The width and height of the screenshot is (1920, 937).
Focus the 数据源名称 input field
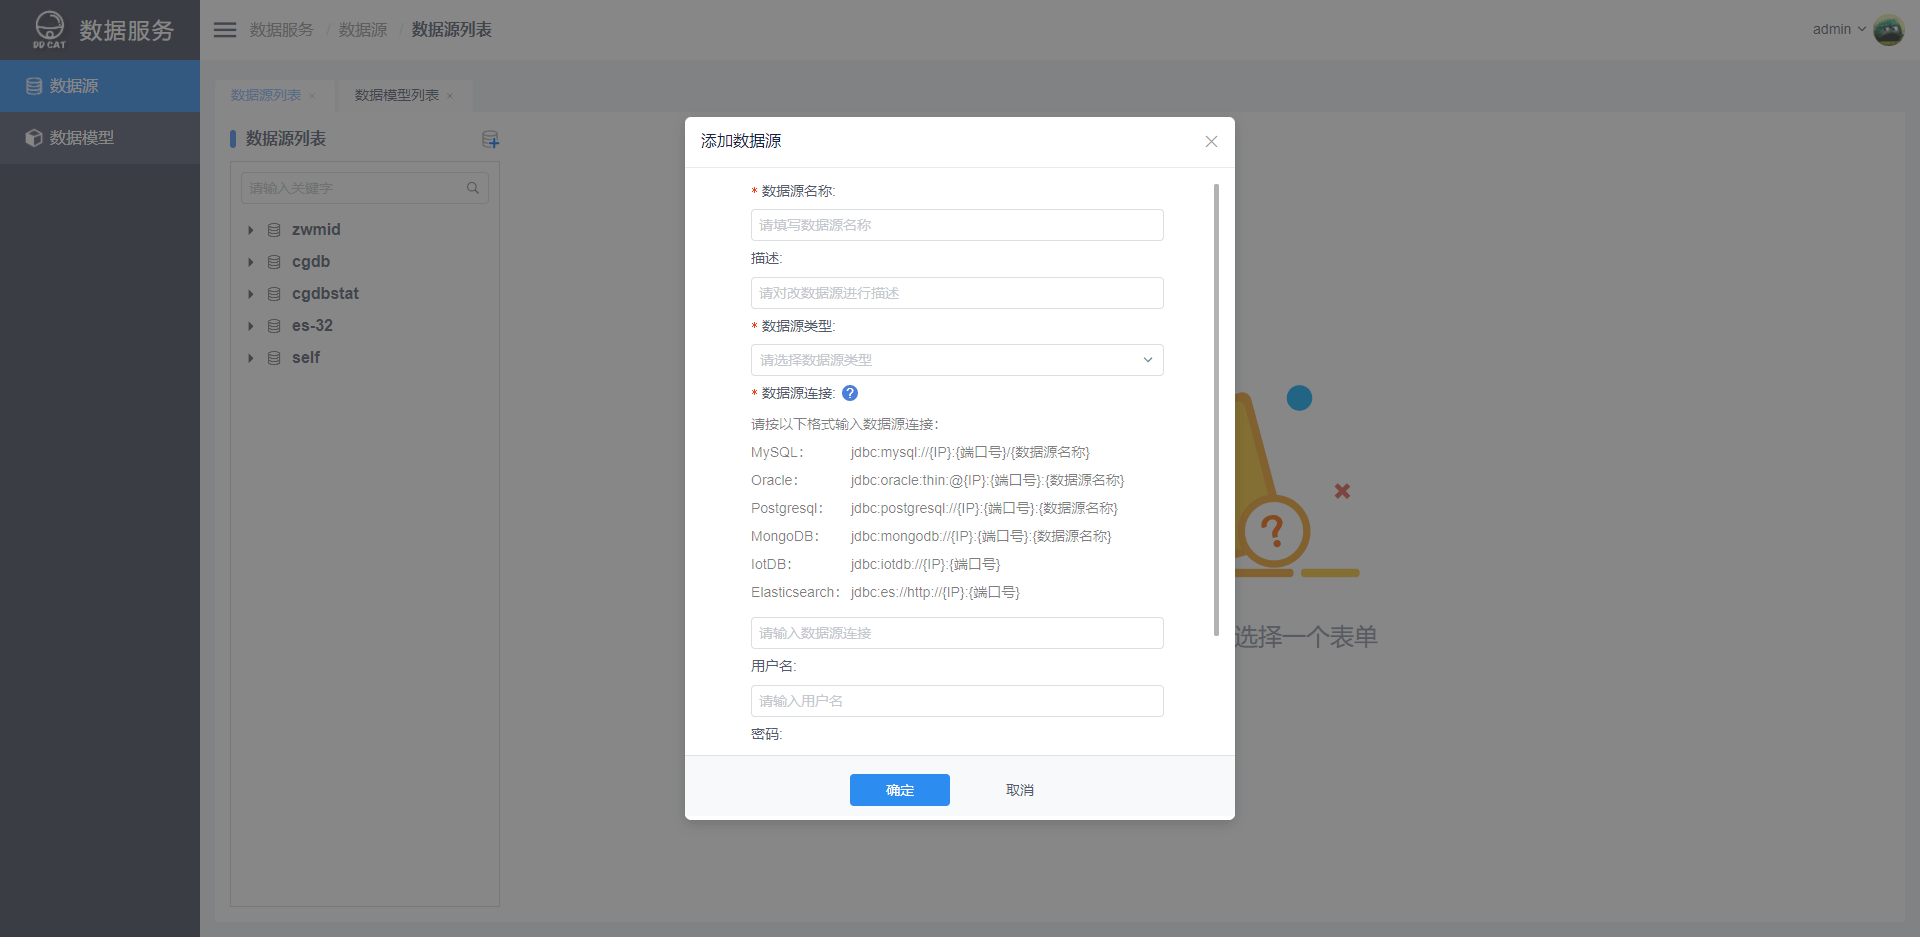tap(957, 225)
